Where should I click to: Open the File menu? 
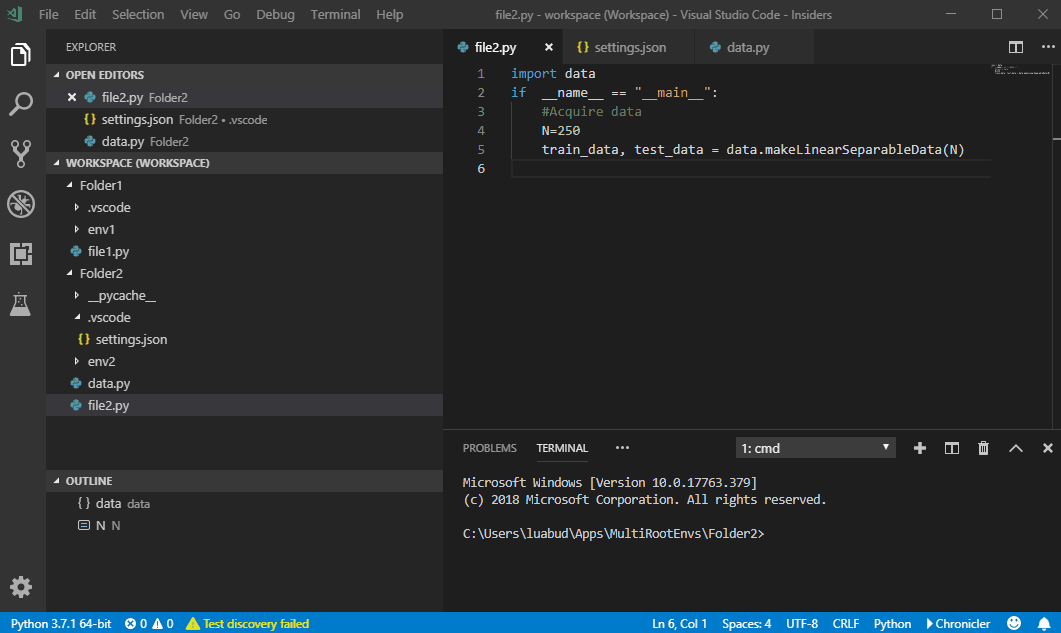[49, 14]
